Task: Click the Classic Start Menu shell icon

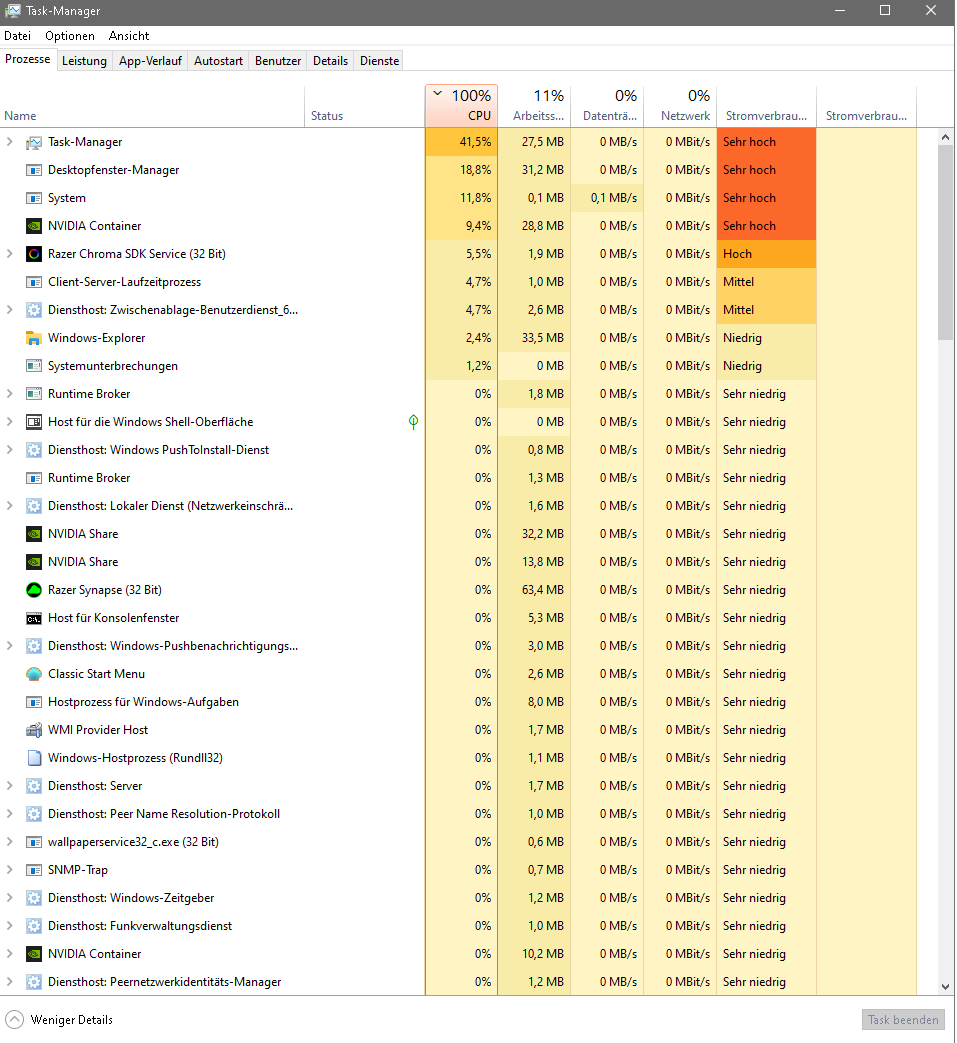Action: [34, 674]
